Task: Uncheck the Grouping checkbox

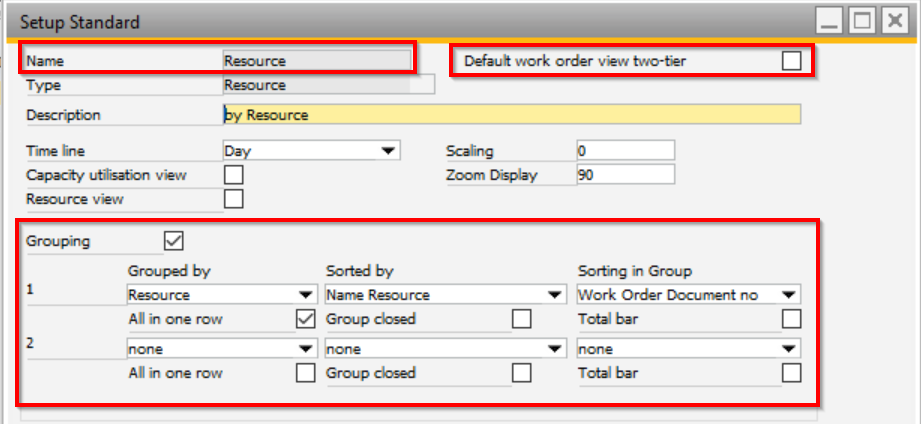Action: point(173,241)
